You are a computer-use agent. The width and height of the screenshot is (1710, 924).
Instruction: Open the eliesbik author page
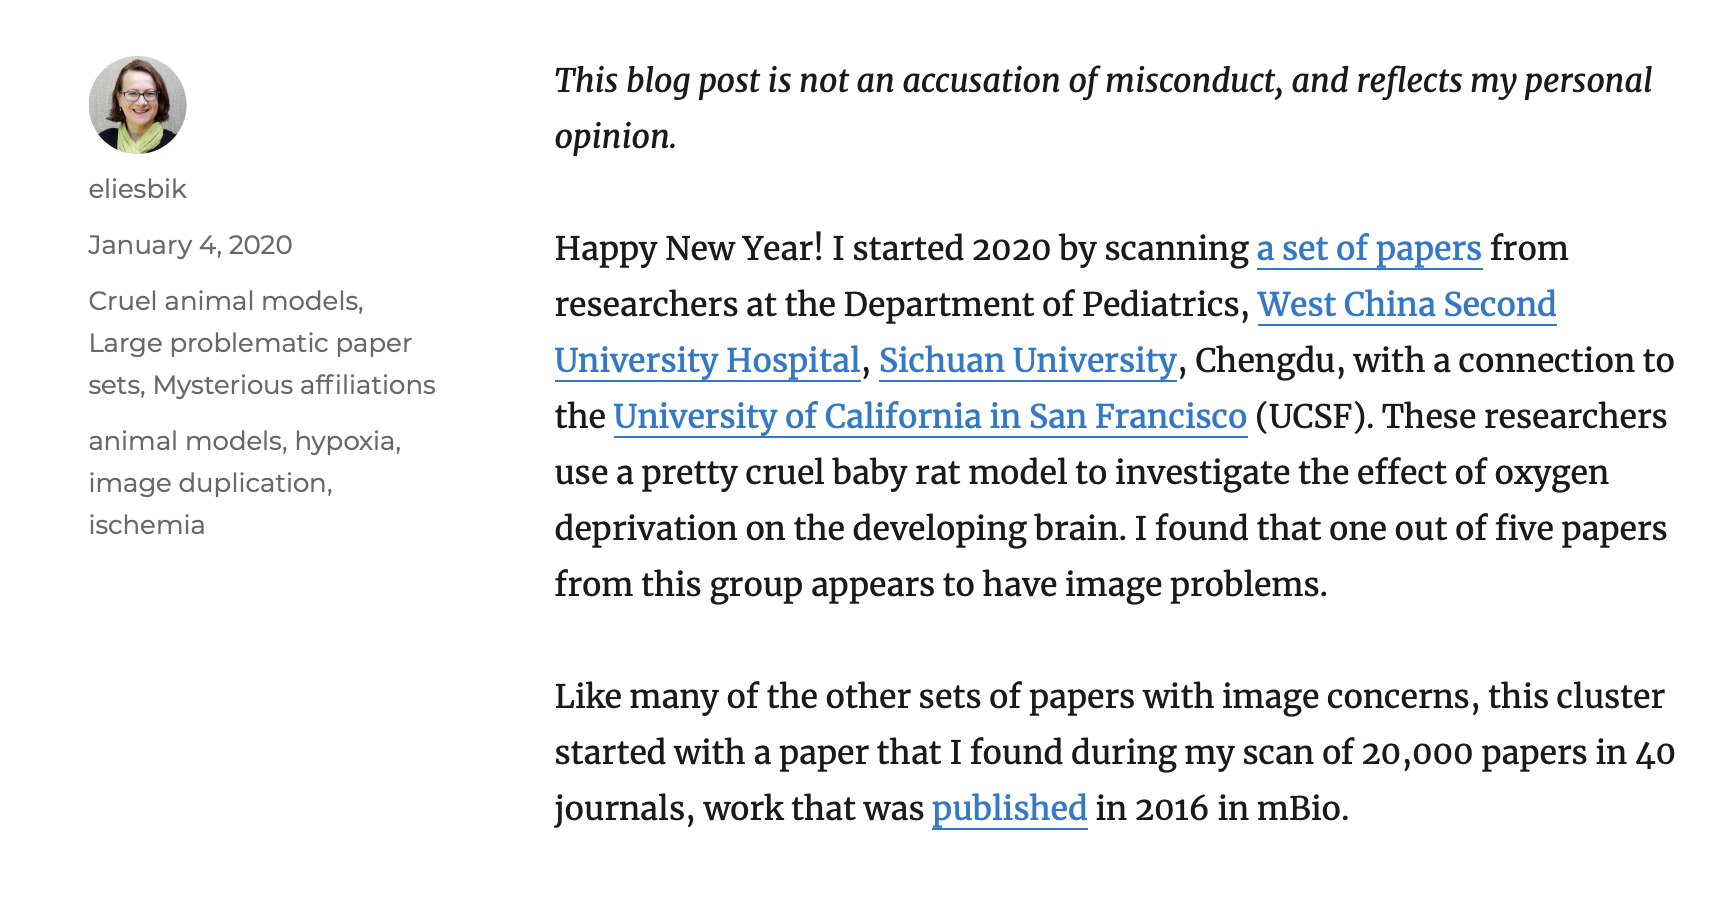(x=138, y=189)
